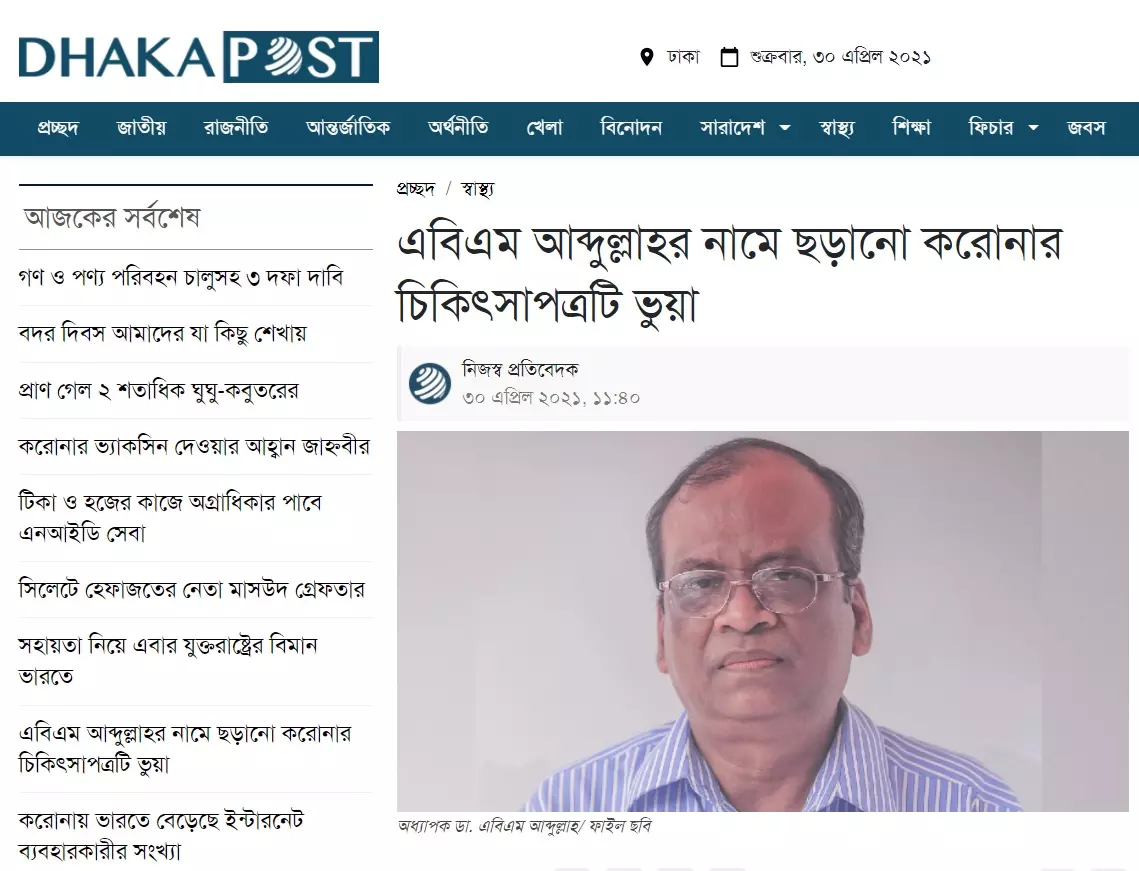This screenshot has width=1139, height=871.
Task: Open the জাতীয় menu item
Action: point(142,128)
